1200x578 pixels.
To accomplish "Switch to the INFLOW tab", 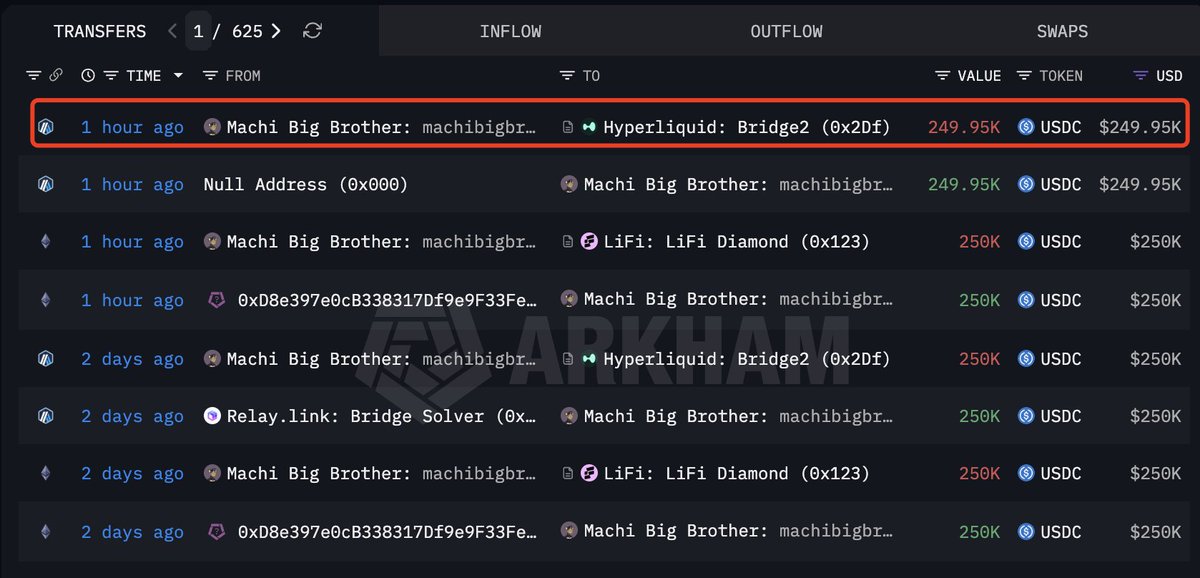I will coord(510,31).
